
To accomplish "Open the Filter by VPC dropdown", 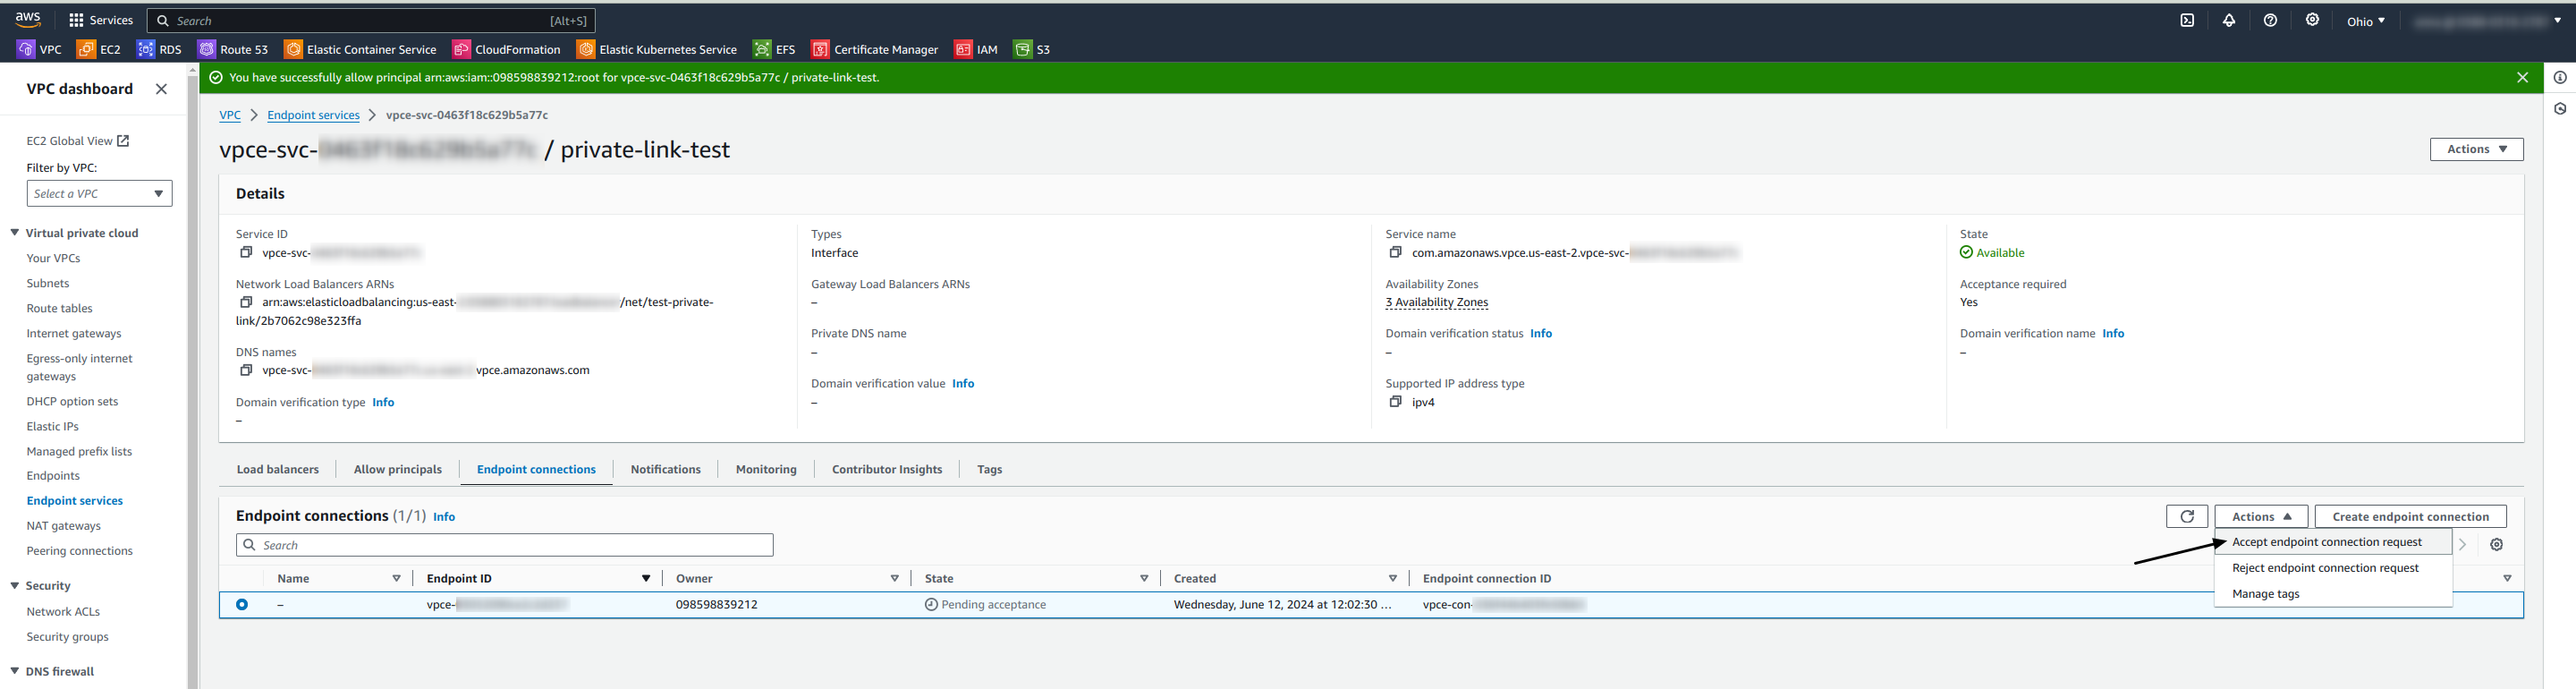I will [x=99, y=194].
